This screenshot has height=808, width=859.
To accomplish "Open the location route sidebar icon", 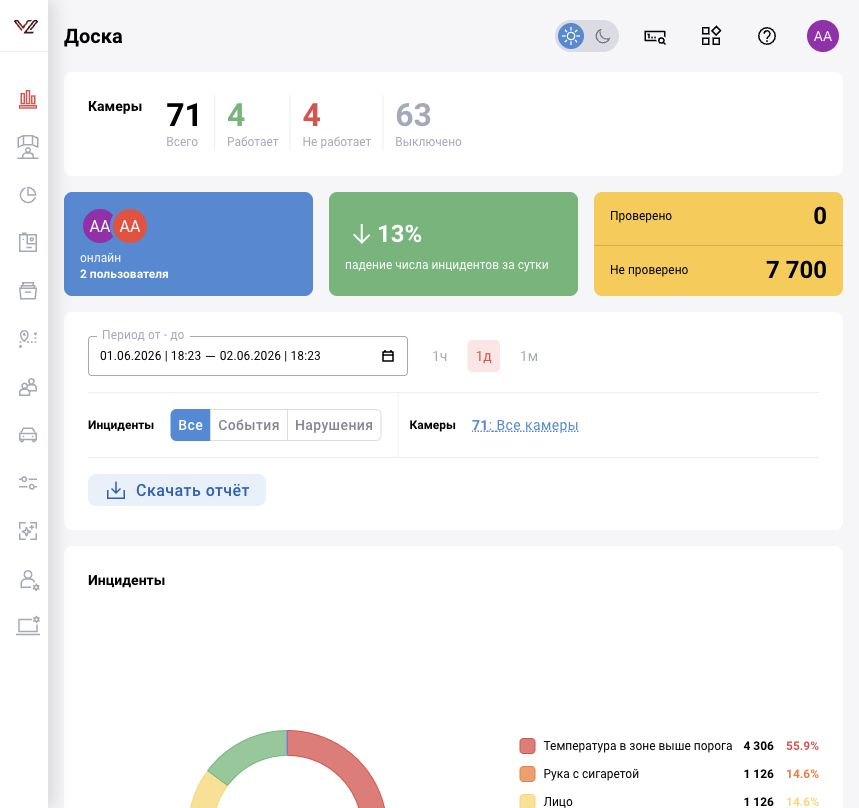I will click(28, 338).
